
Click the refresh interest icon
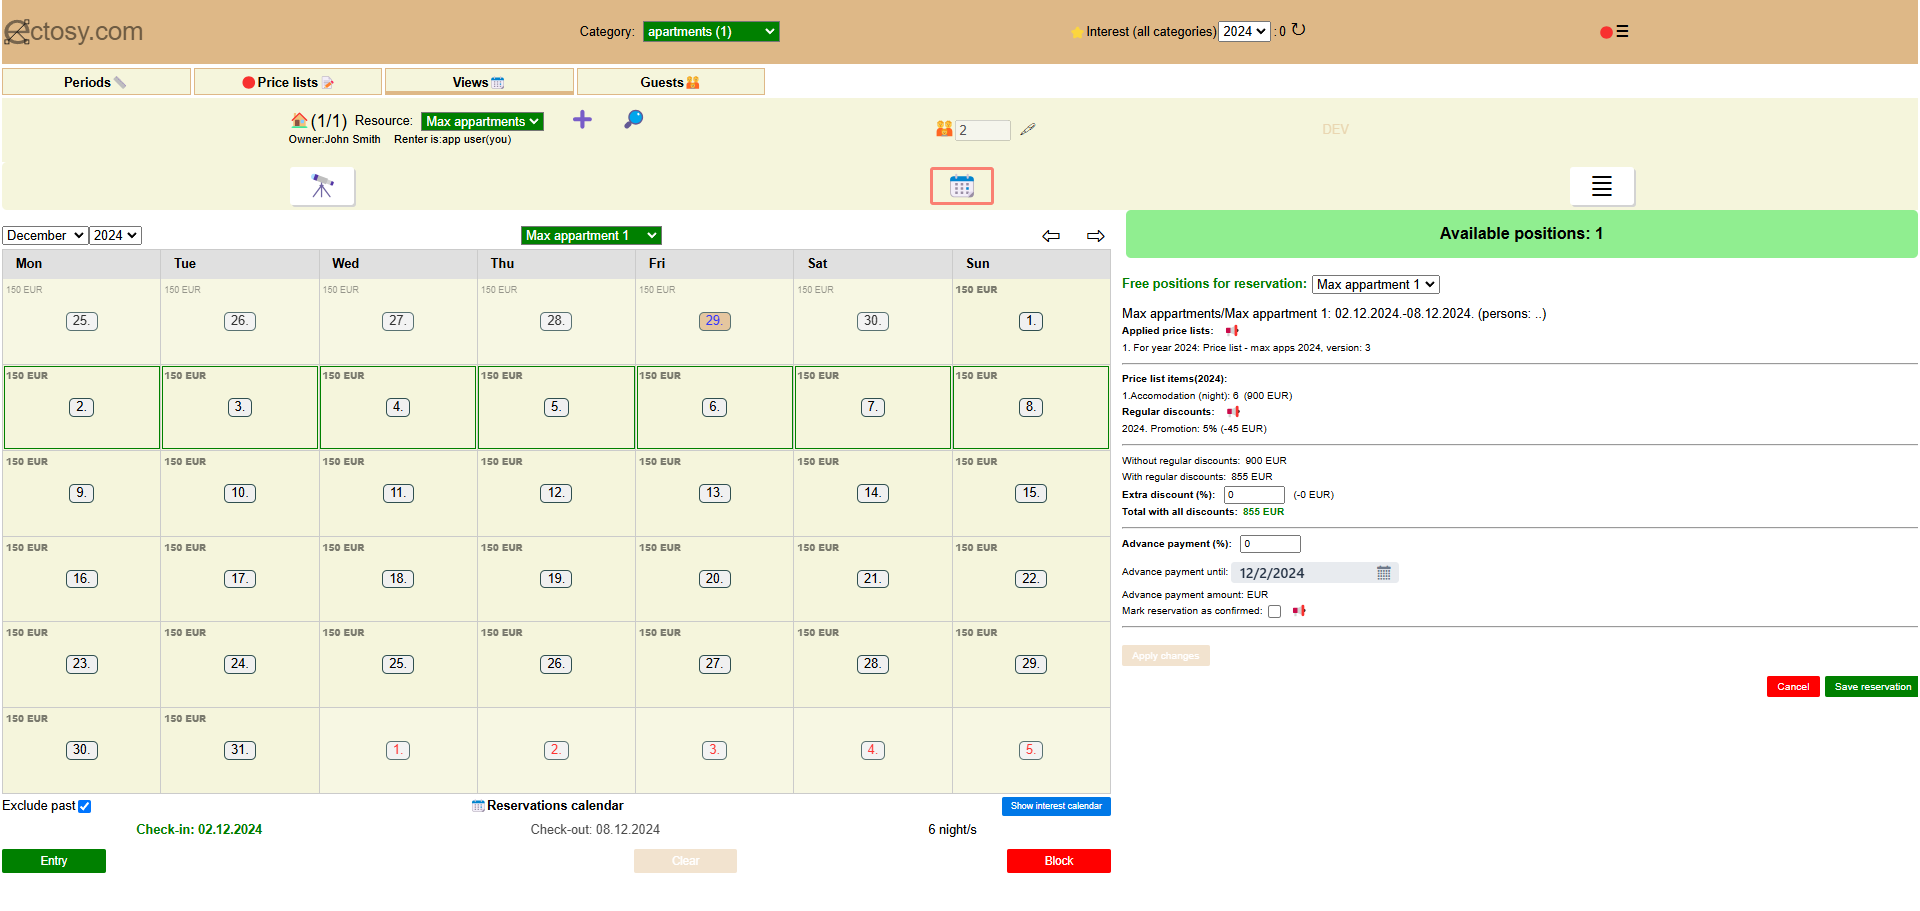pyautogui.click(x=1299, y=30)
